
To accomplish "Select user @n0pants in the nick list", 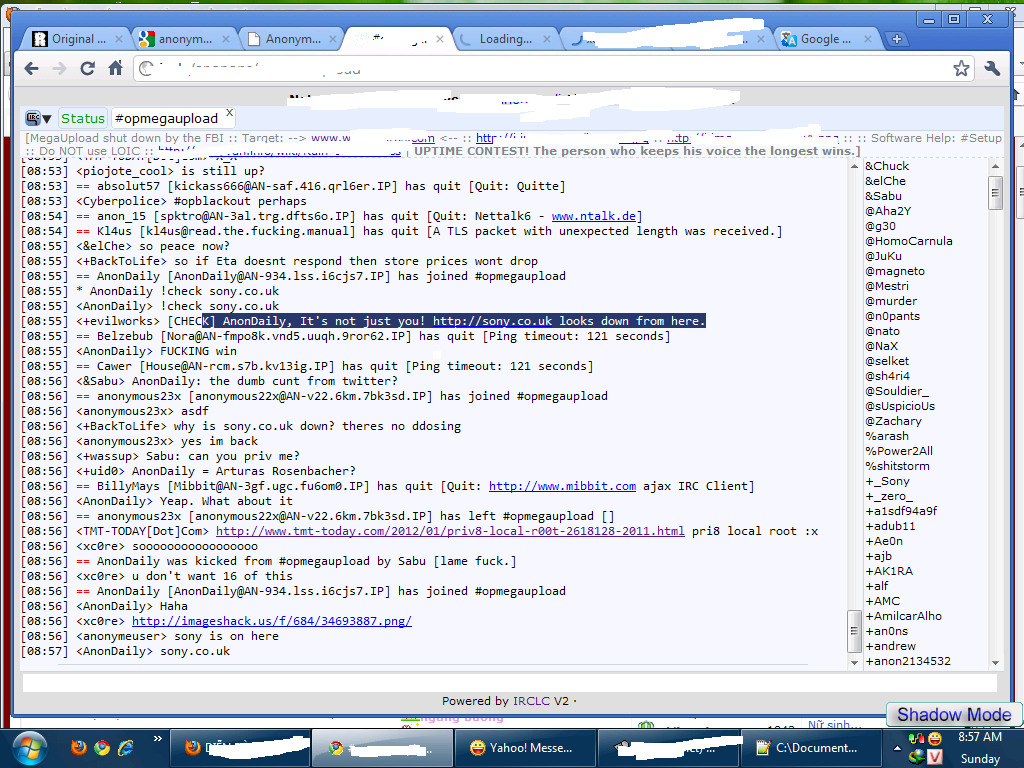I will pos(892,316).
